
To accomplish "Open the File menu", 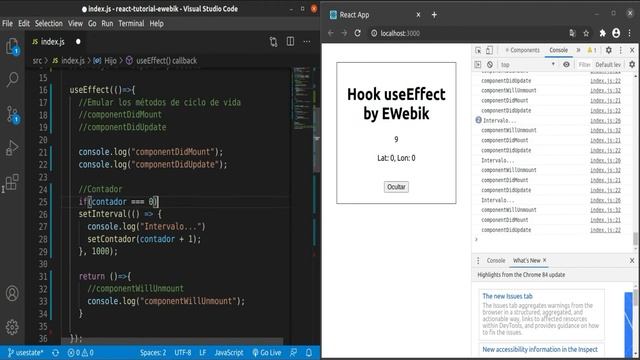I will pyautogui.click(x=7, y=24).
